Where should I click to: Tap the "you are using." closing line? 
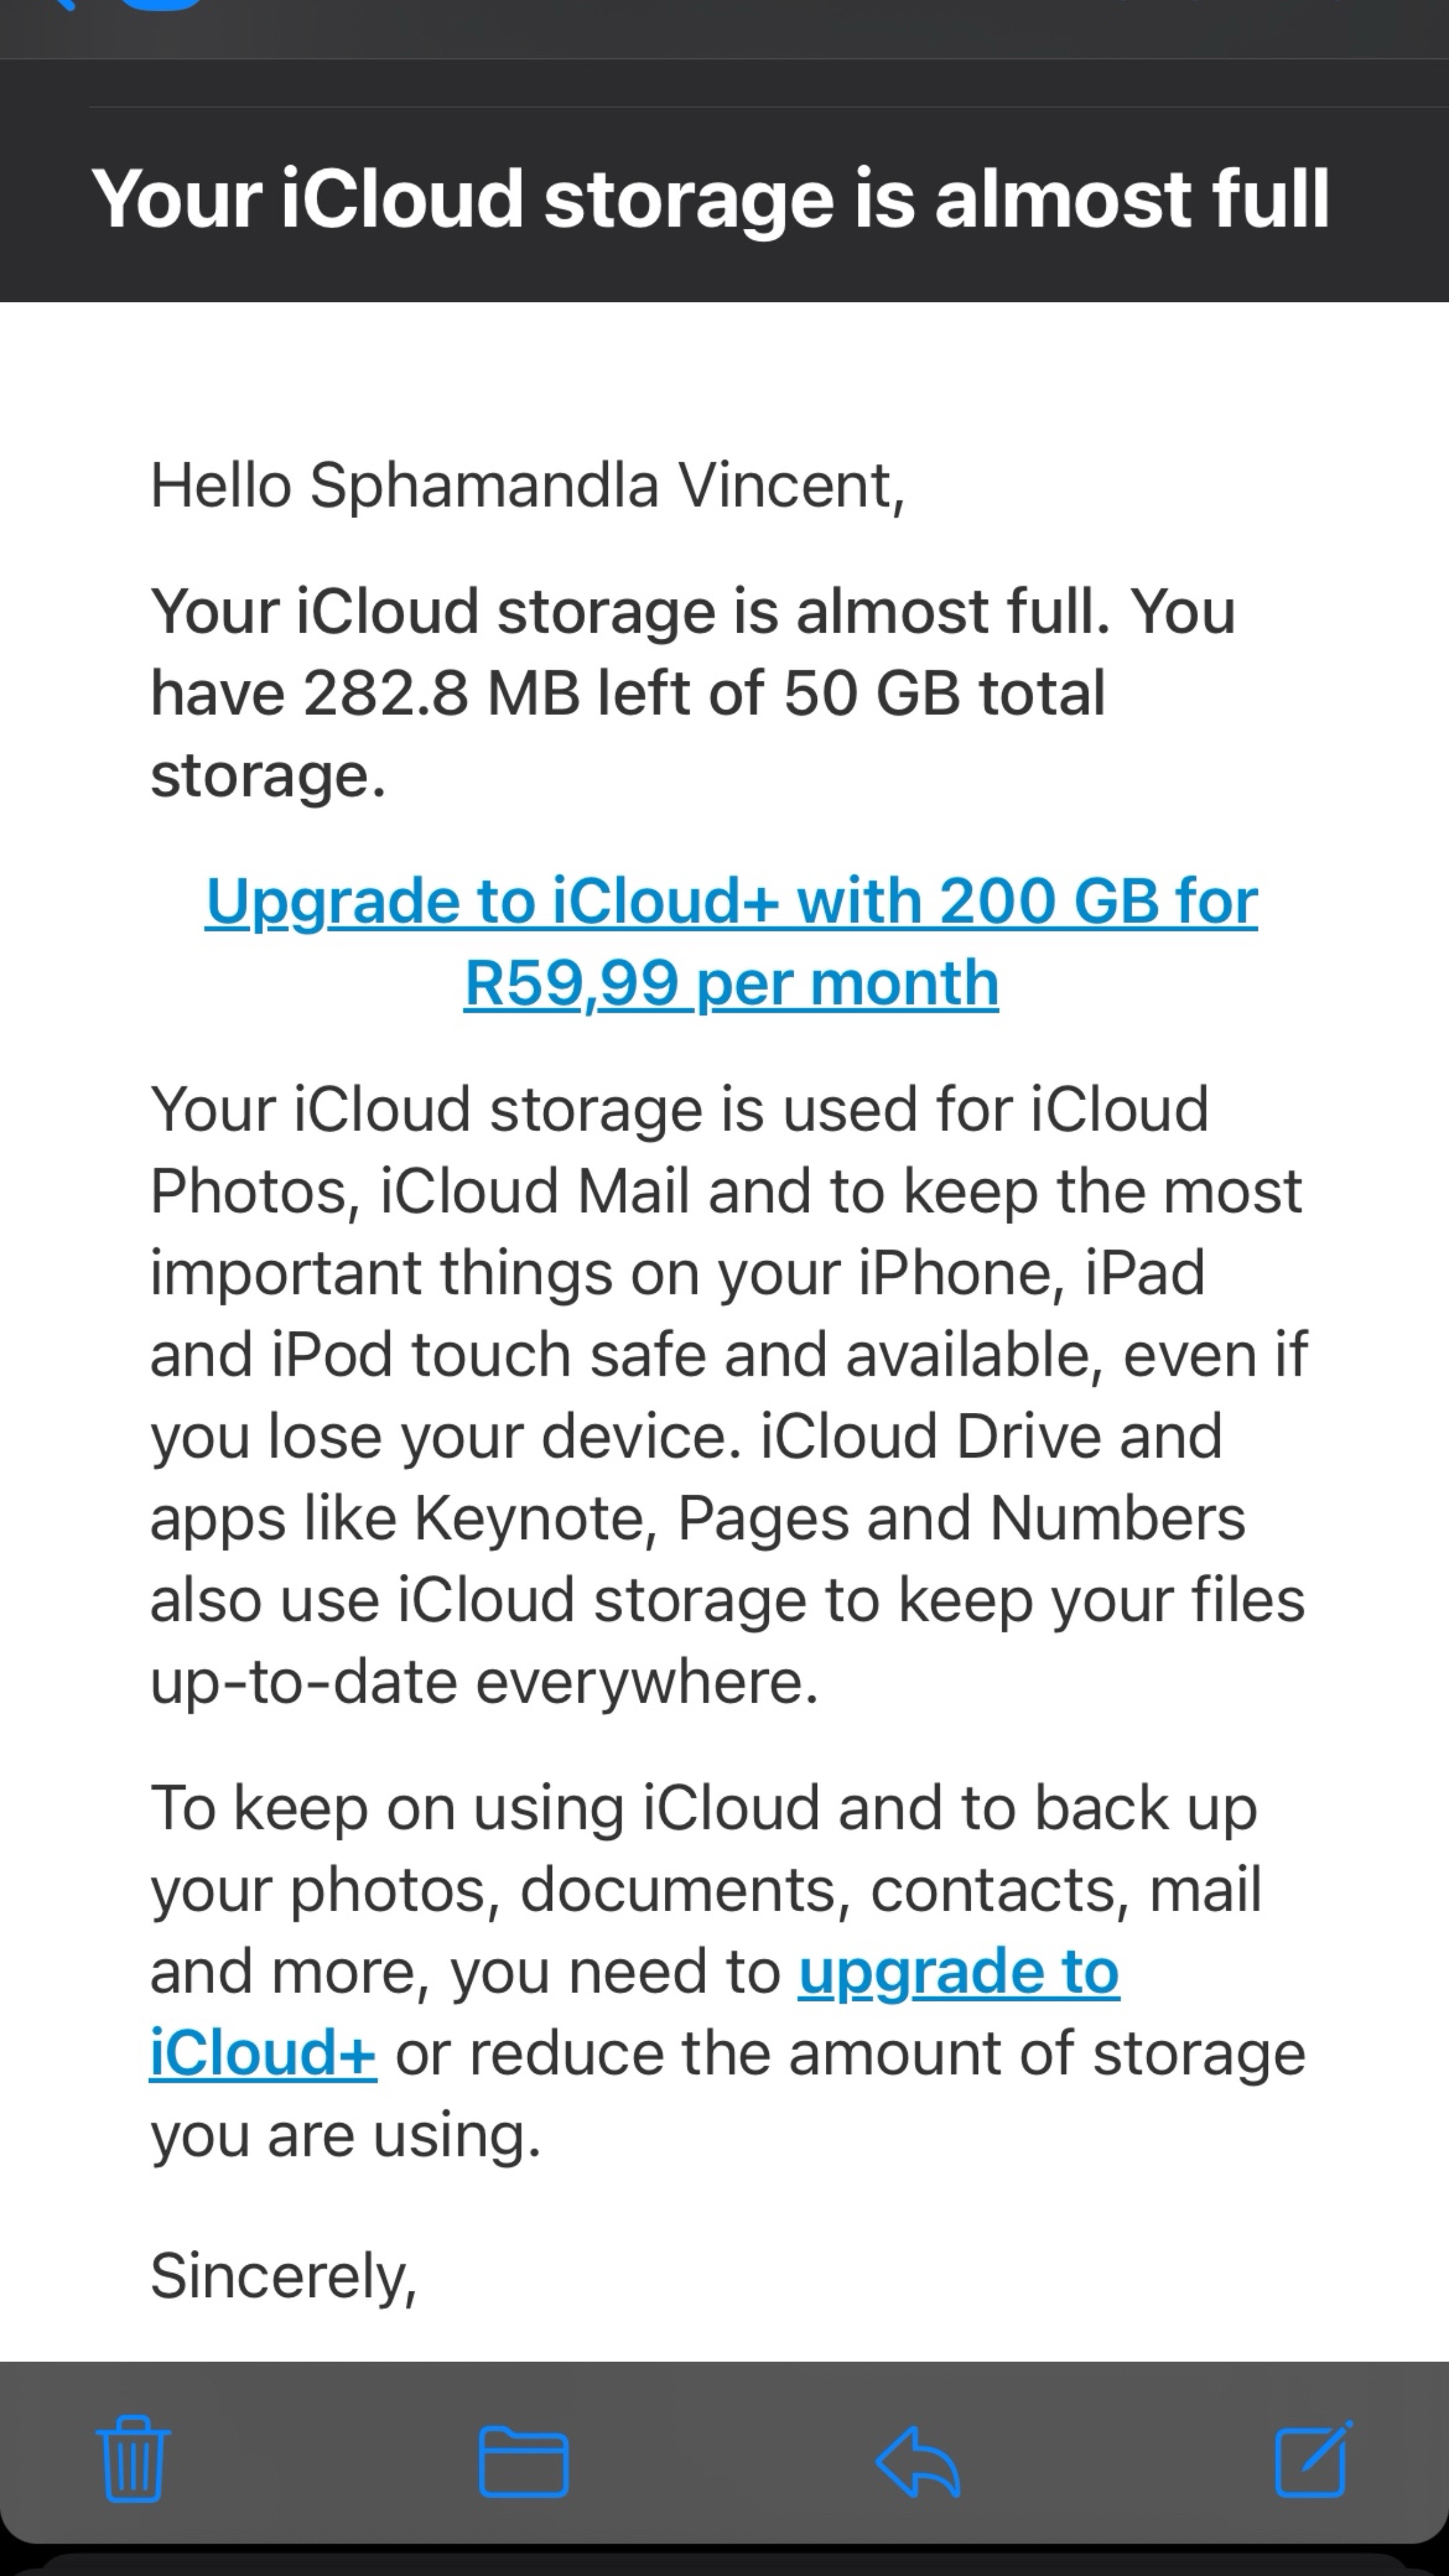345,2134
